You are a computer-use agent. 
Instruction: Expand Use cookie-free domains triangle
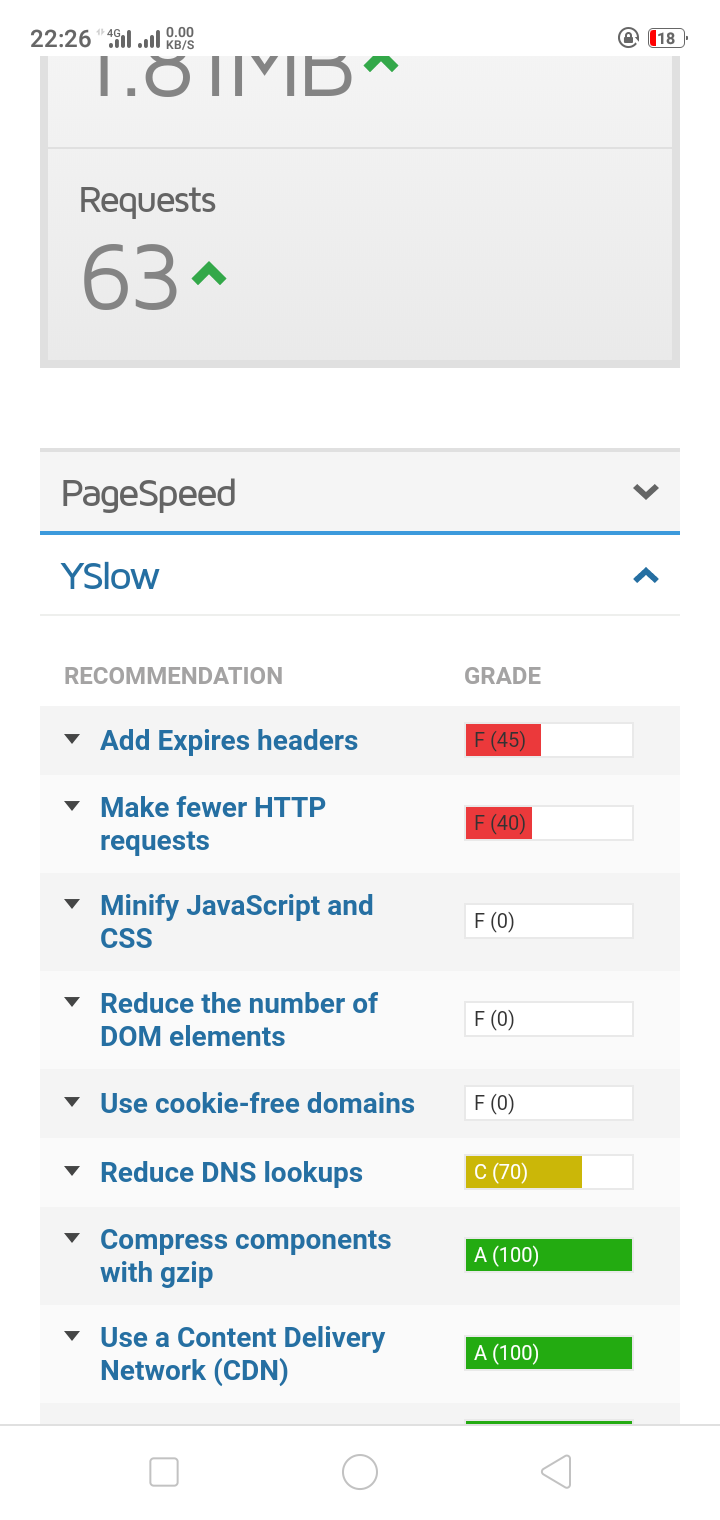72,1103
